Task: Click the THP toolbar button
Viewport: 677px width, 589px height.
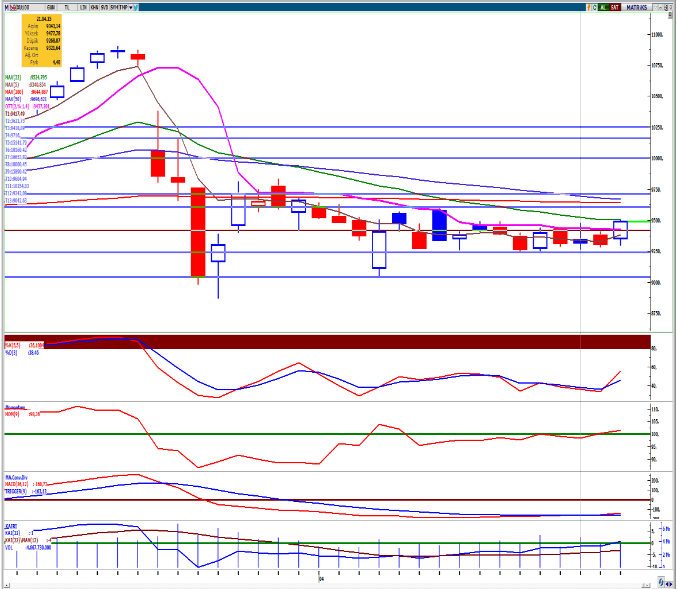Action: [x=123, y=7]
